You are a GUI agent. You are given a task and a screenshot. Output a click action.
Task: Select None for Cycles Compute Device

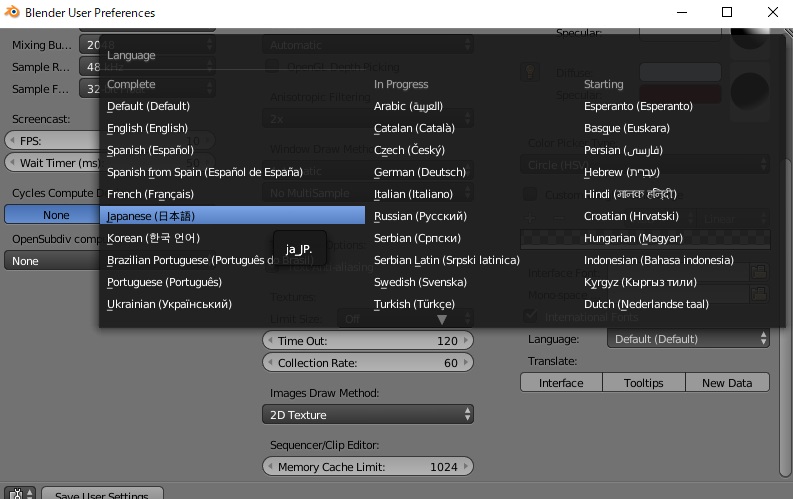pos(53,215)
